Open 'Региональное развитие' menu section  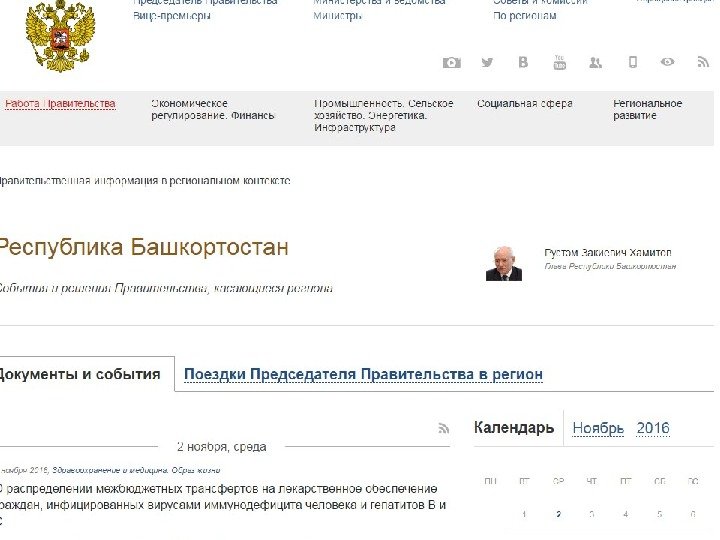click(647, 110)
